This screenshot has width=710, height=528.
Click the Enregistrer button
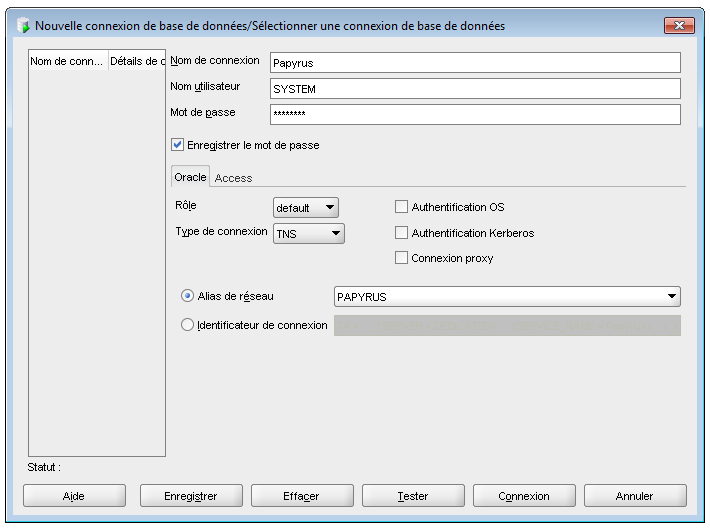(x=191, y=496)
